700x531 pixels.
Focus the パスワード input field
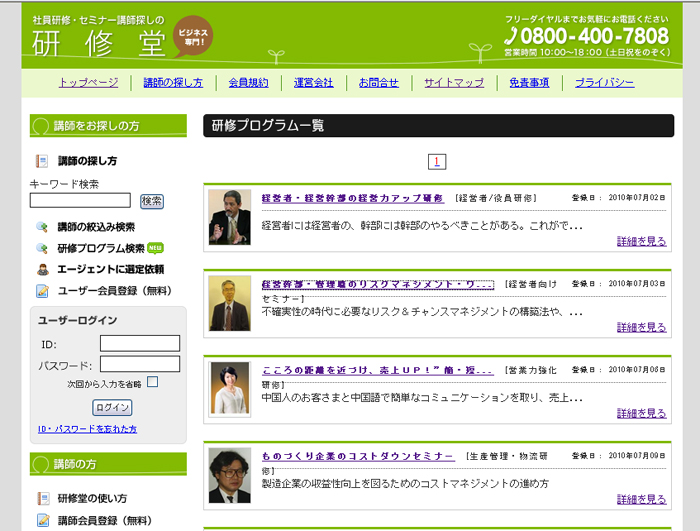[x=139, y=364]
